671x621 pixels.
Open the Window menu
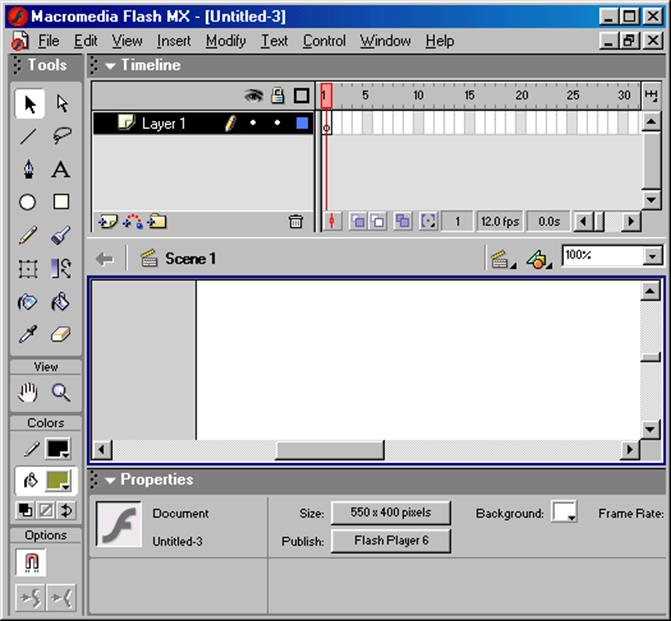[x=385, y=41]
